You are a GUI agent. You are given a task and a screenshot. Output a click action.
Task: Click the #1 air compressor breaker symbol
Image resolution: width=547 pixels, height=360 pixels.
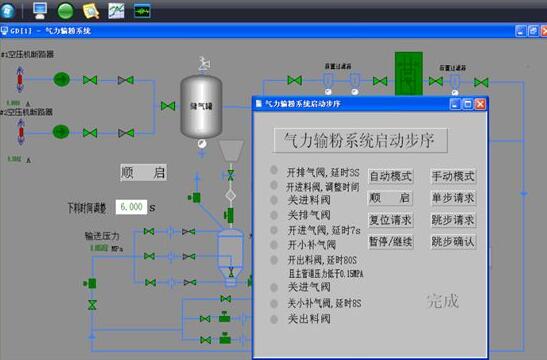tap(20, 80)
